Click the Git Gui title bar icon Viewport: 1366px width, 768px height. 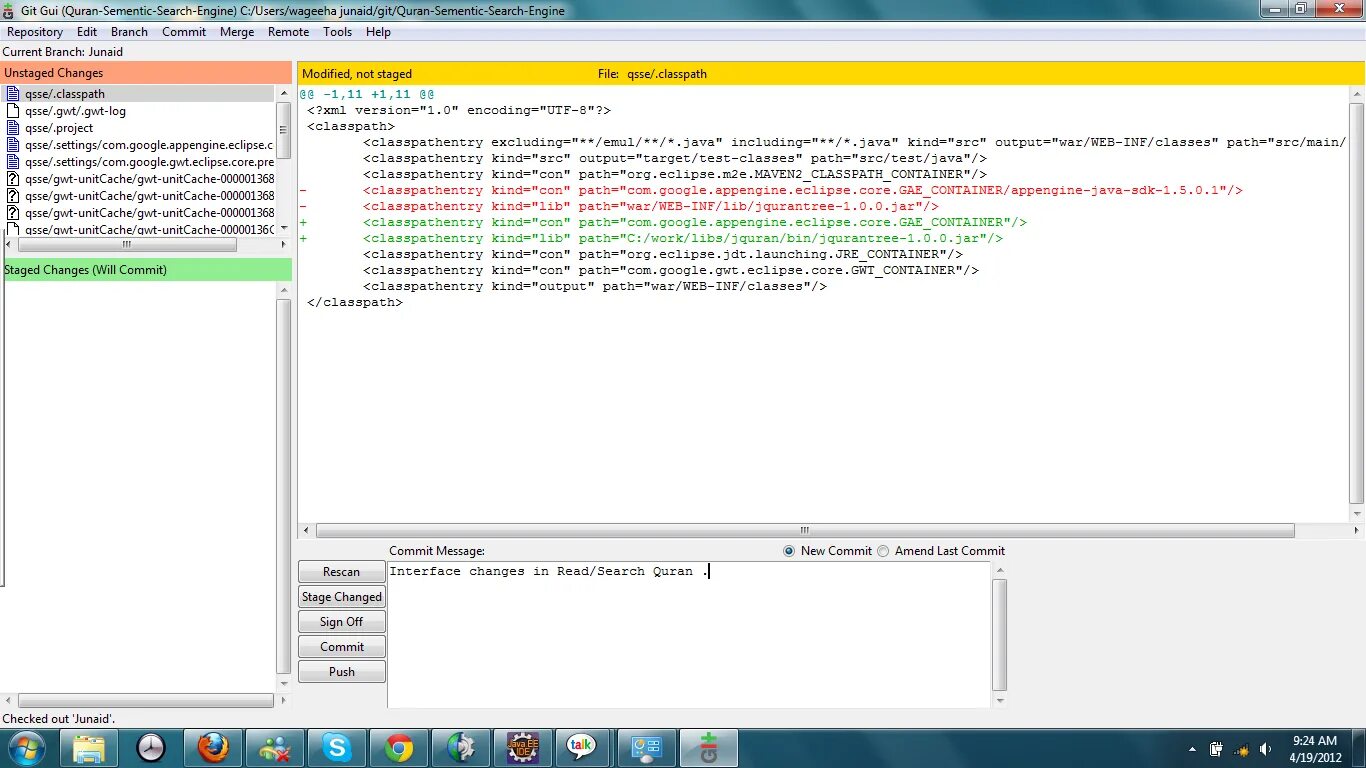(9, 10)
